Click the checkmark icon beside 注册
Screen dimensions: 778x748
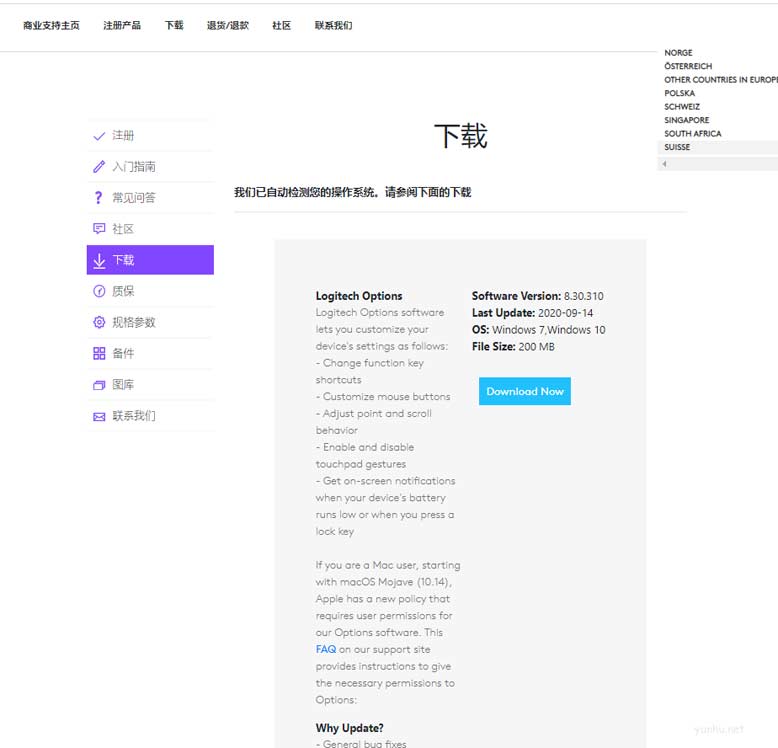[x=99, y=136]
